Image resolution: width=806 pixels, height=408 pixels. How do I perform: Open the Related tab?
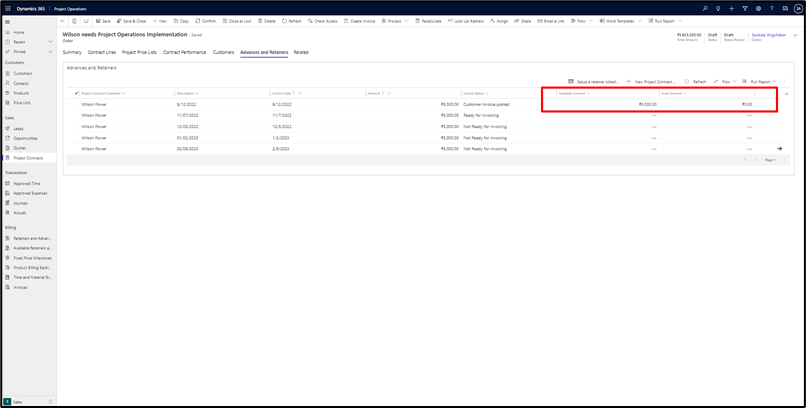coord(300,52)
